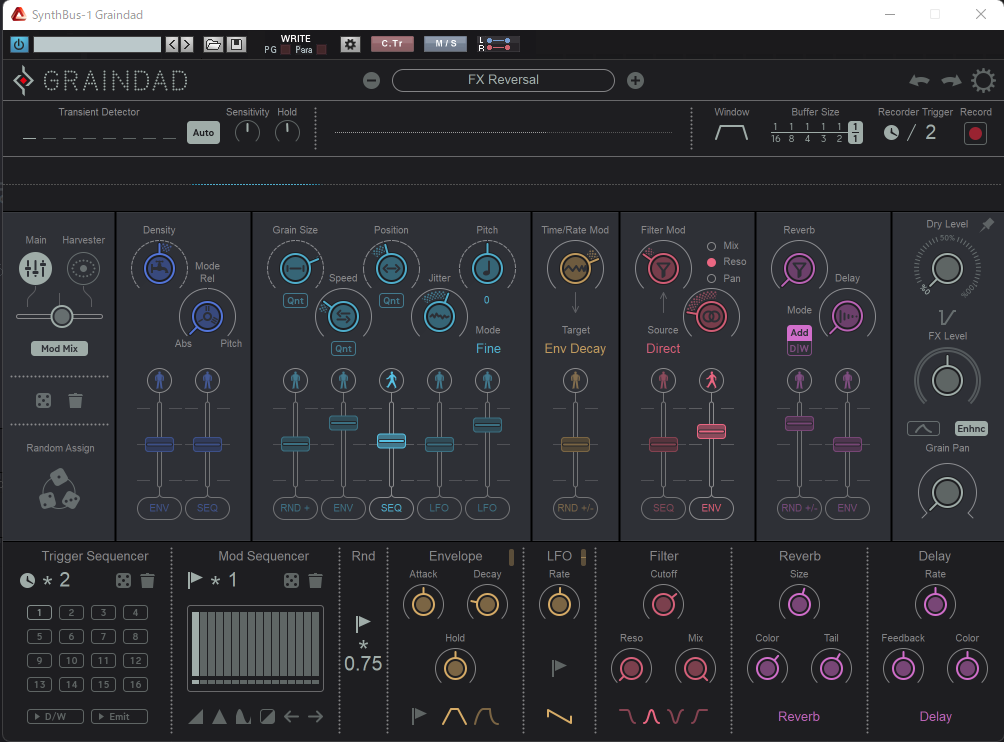Viewport: 1004px width, 742px height.
Task: Open the Direct source selector
Action: 663,348
